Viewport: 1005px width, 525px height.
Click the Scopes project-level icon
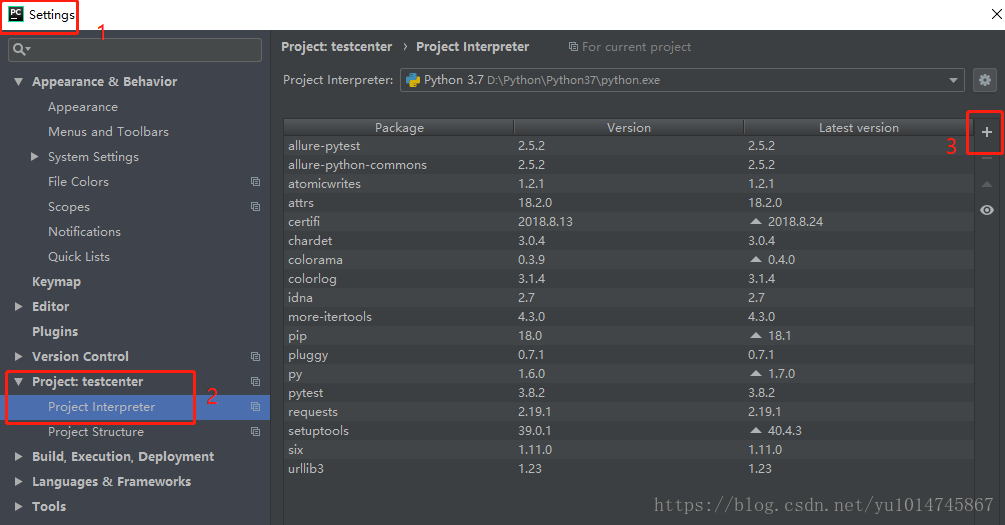(x=255, y=207)
